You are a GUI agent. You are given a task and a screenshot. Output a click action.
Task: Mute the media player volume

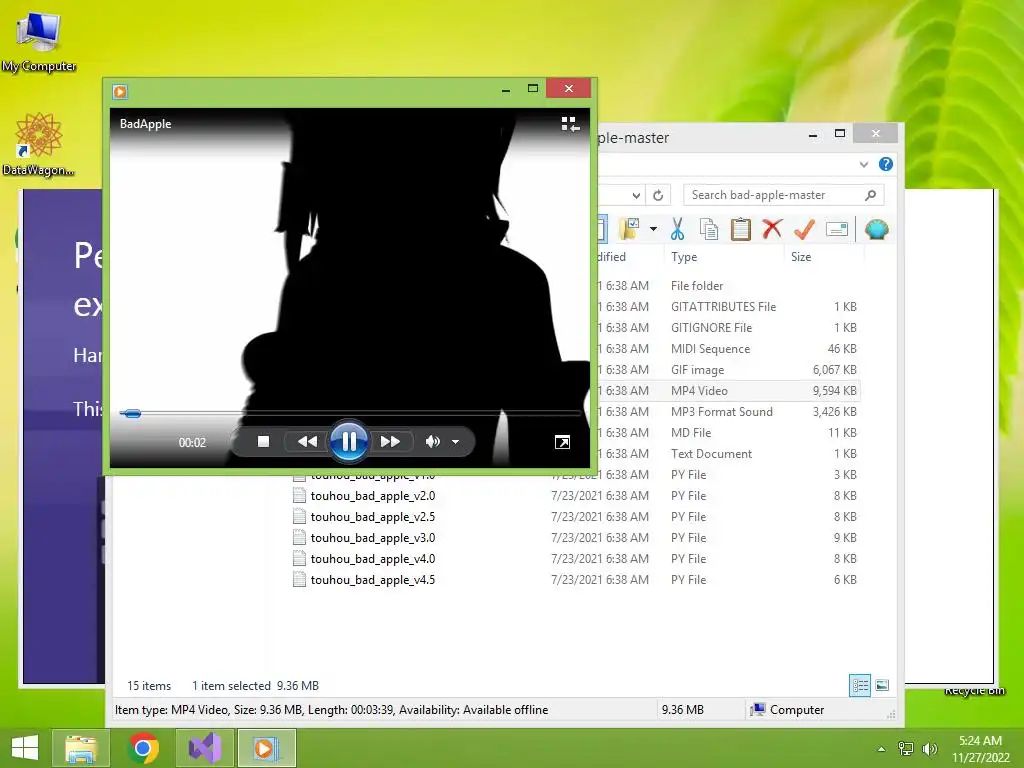[432, 441]
